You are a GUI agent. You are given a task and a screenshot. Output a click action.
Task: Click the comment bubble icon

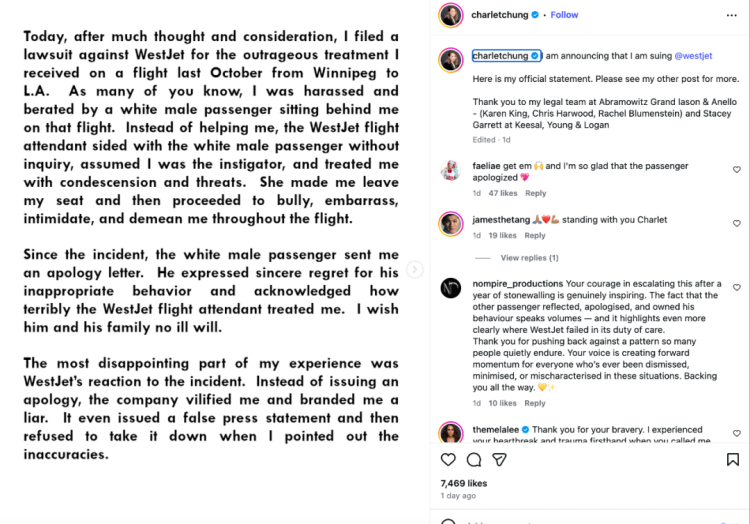point(474,460)
